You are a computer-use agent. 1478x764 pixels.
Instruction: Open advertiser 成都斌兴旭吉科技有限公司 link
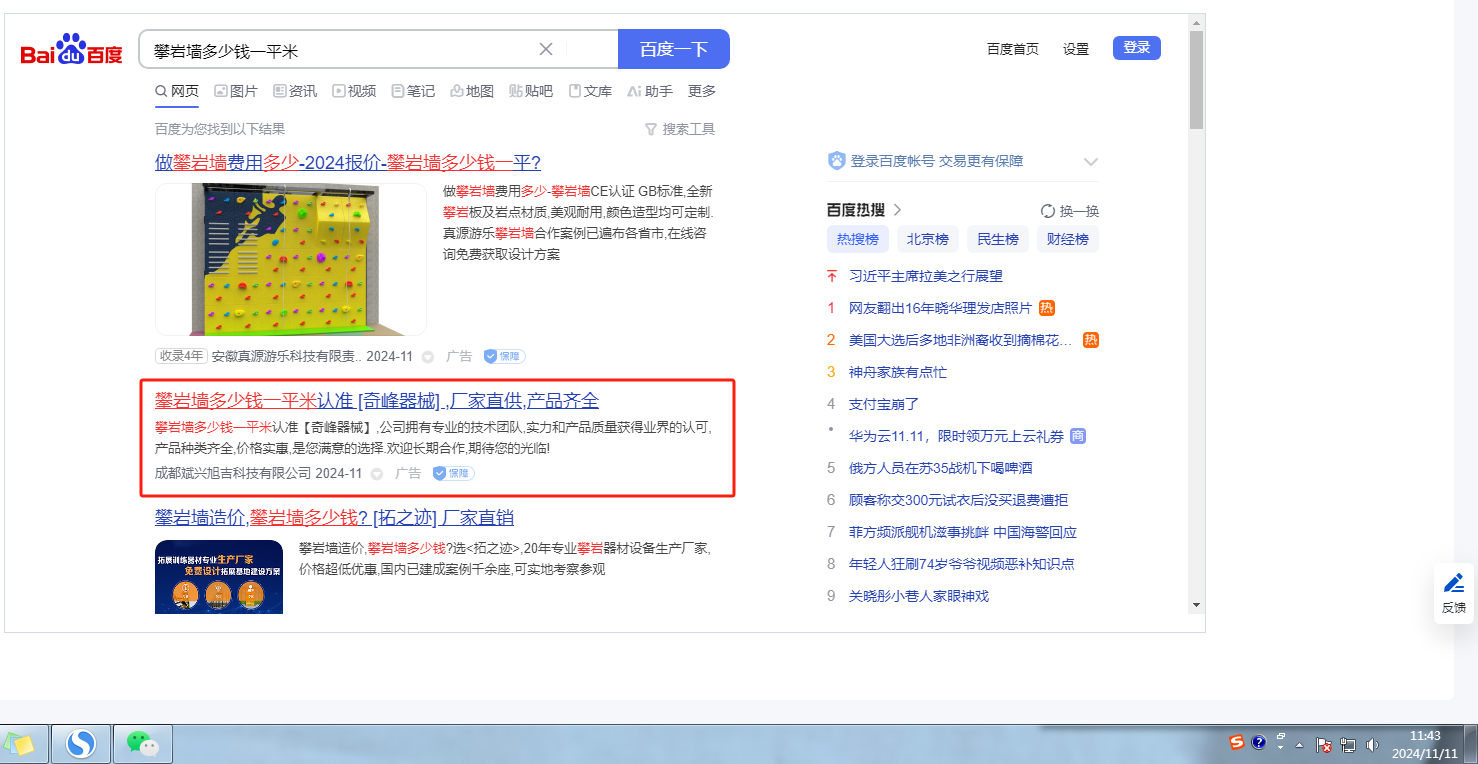[233, 473]
